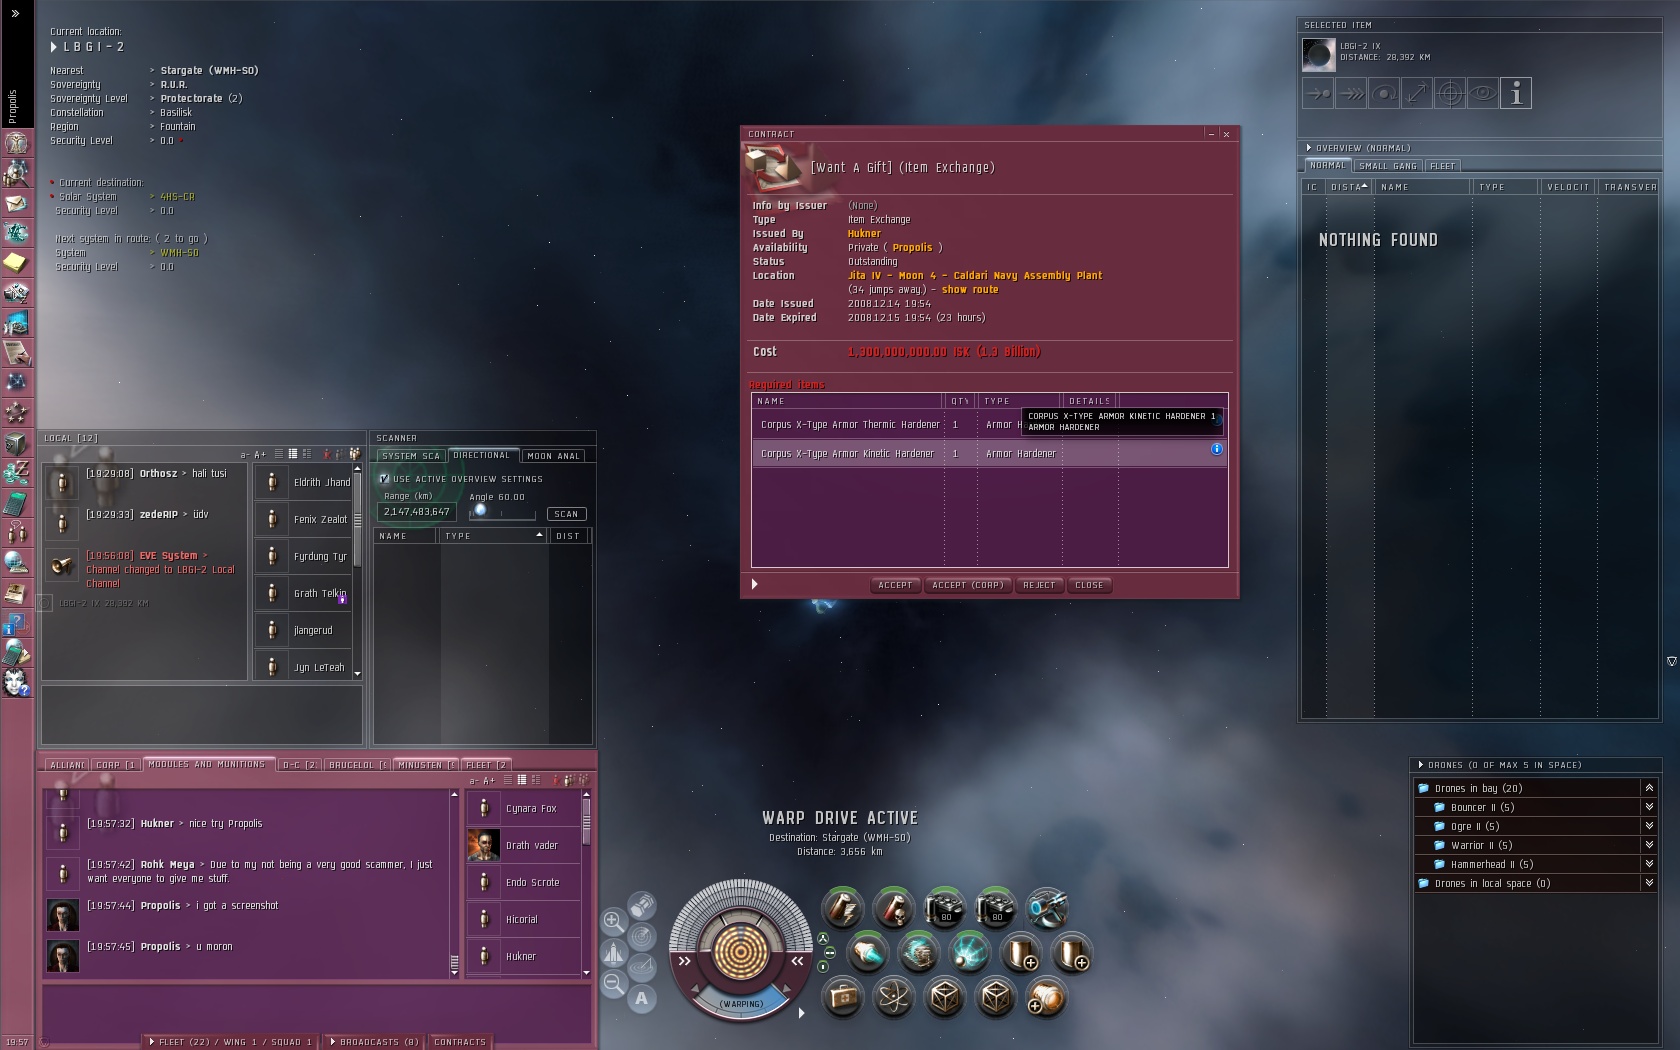The width and height of the screenshot is (1680, 1050).
Task: Switch to the Fleet overview tab
Action: click(x=1443, y=166)
